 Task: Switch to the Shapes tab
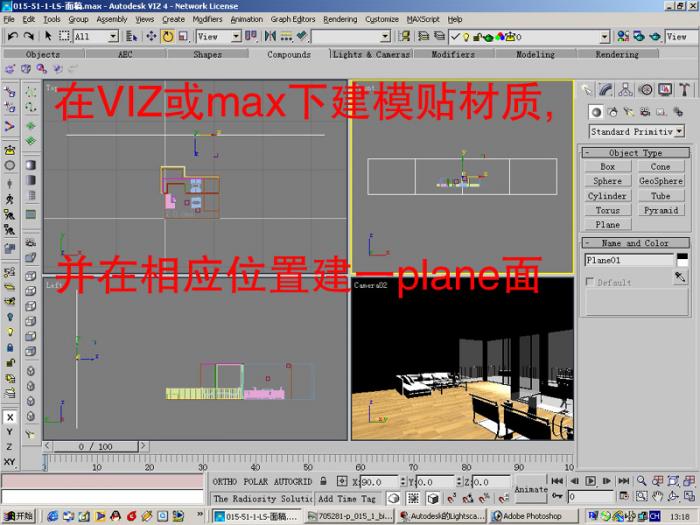click(x=208, y=54)
